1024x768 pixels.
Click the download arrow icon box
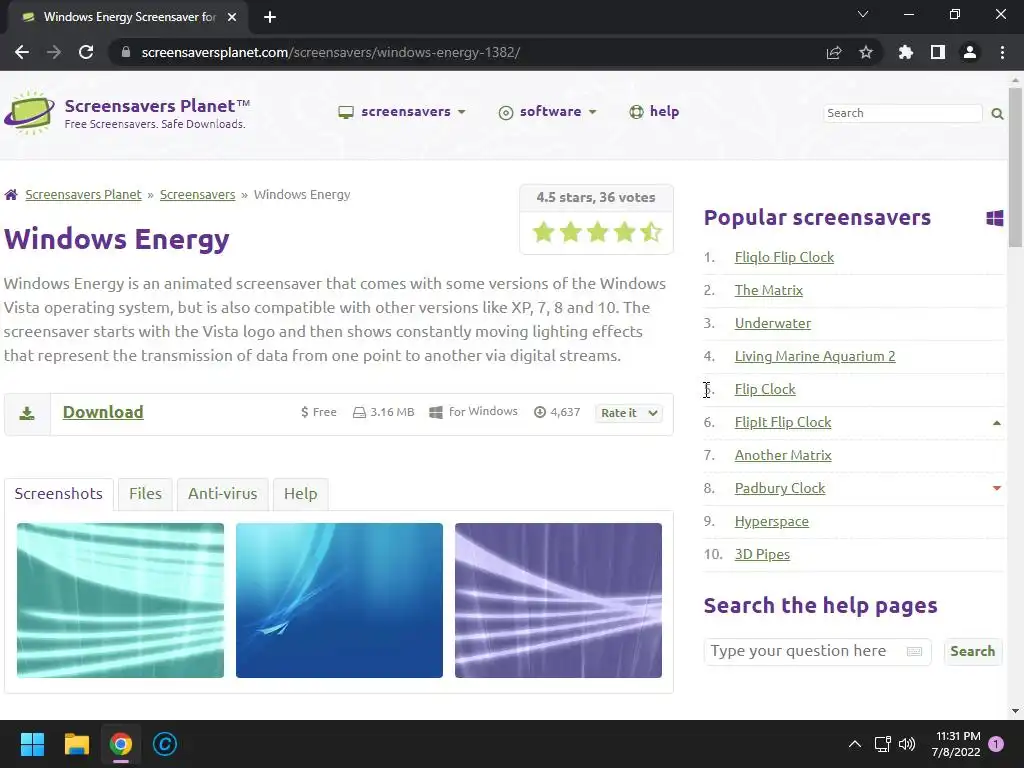(x=27, y=414)
